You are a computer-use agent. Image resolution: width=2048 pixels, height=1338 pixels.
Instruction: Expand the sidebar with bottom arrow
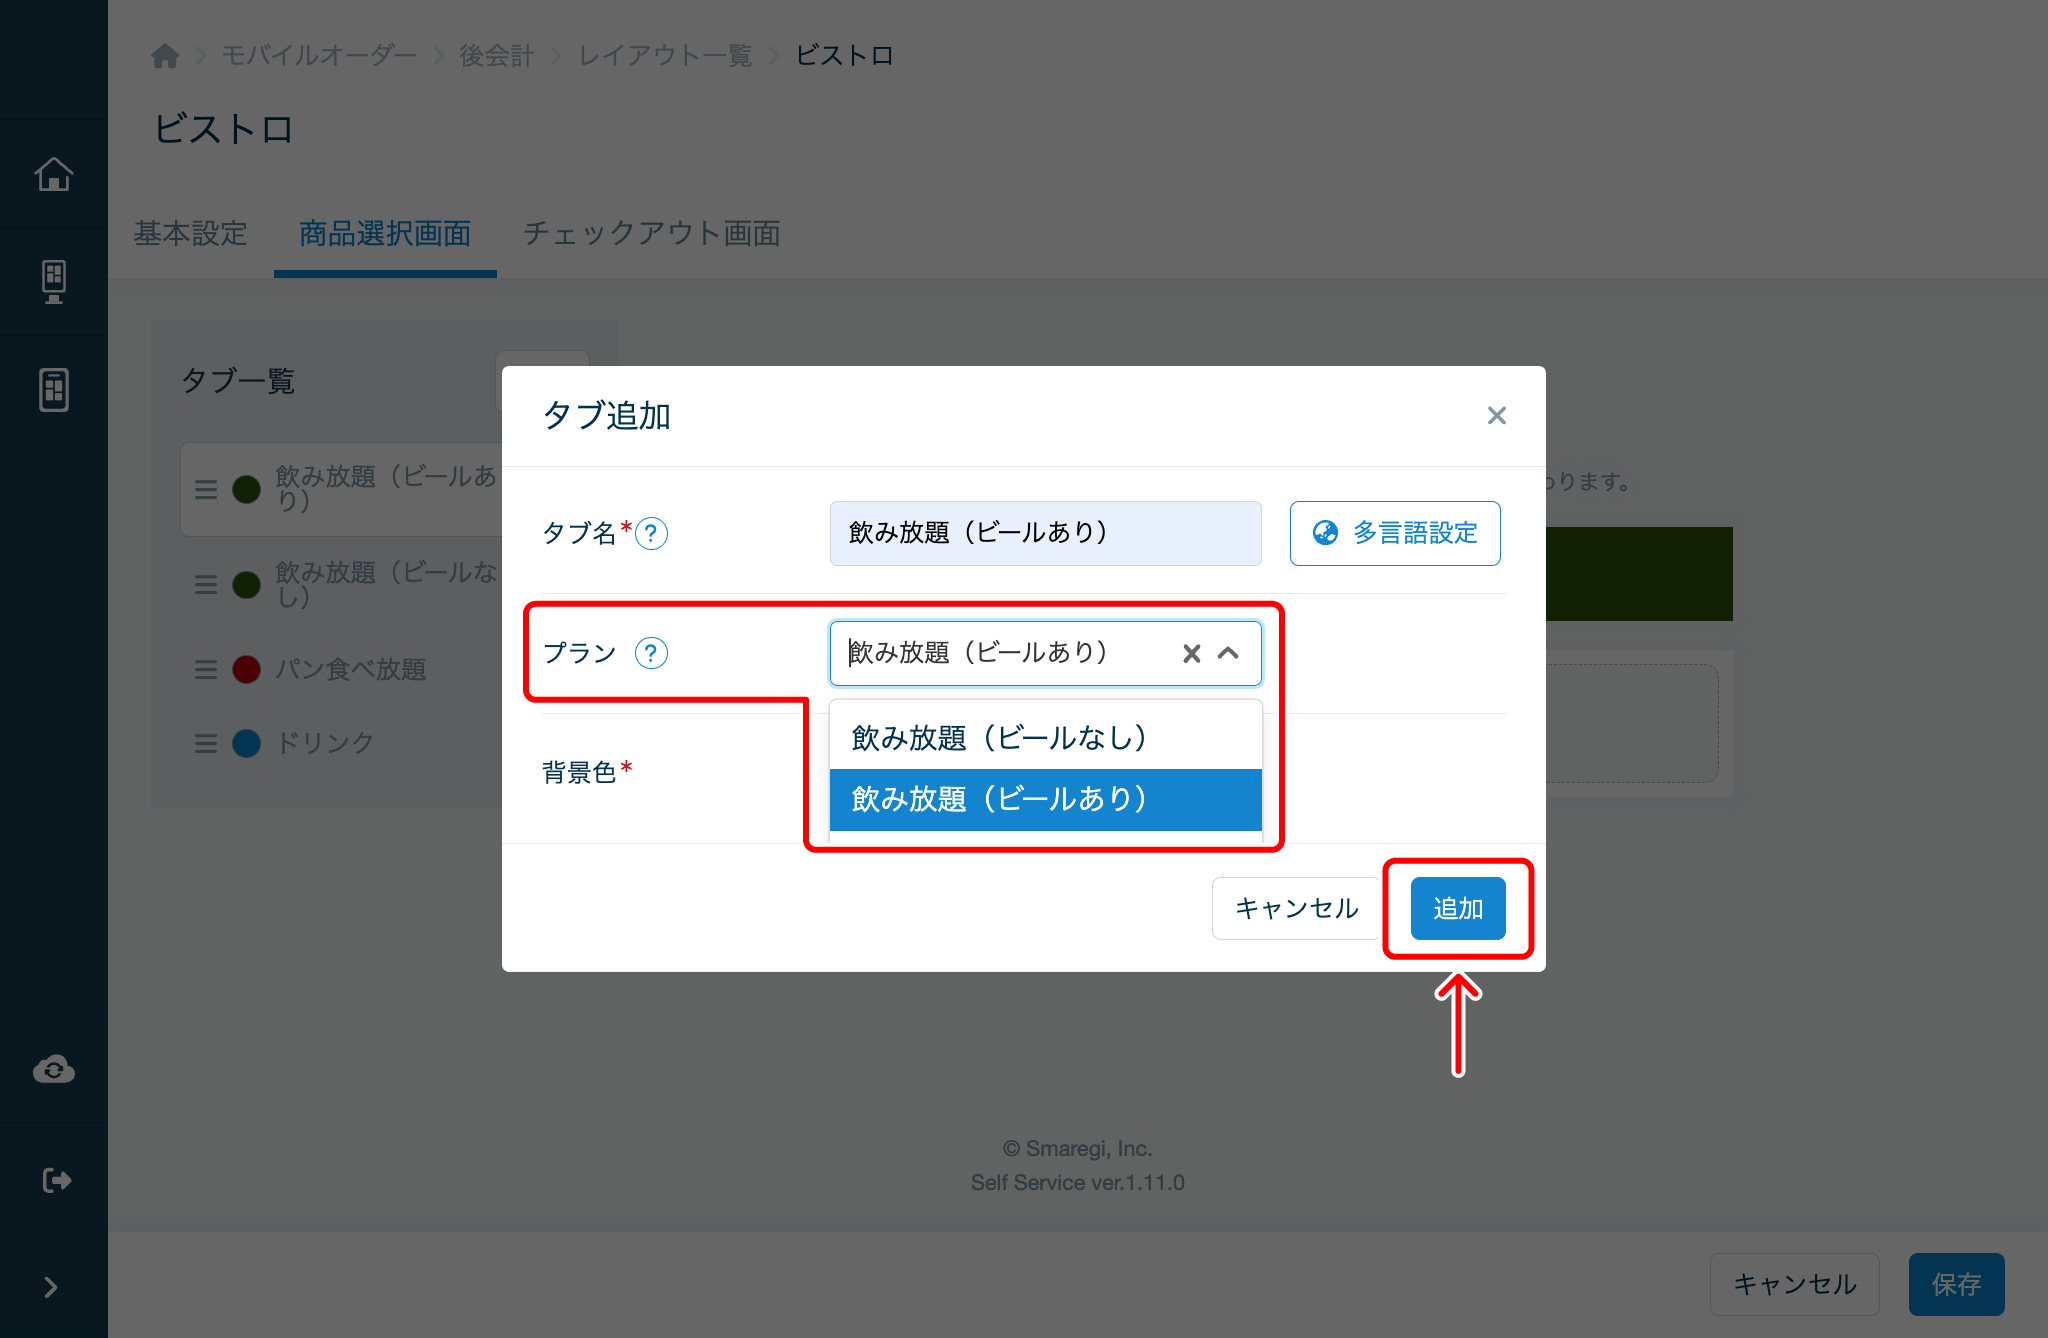pyautogui.click(x=51, y=1287)
